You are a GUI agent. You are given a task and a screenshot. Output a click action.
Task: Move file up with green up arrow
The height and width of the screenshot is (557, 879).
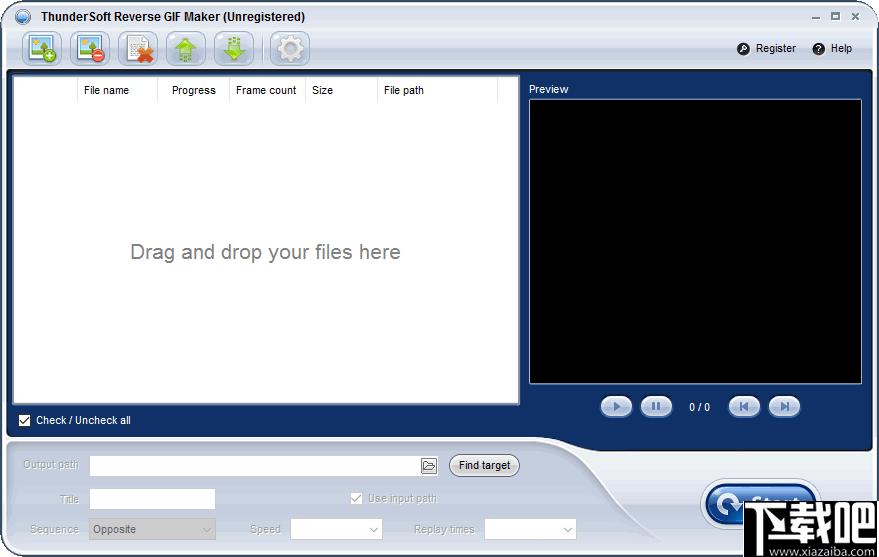point(186,49)
